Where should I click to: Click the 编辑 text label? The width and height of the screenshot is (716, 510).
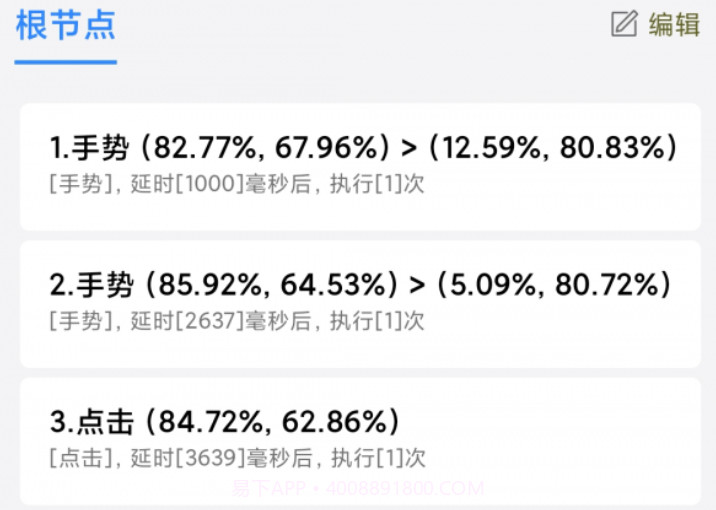pyautogui.click(x=674, y=24)
